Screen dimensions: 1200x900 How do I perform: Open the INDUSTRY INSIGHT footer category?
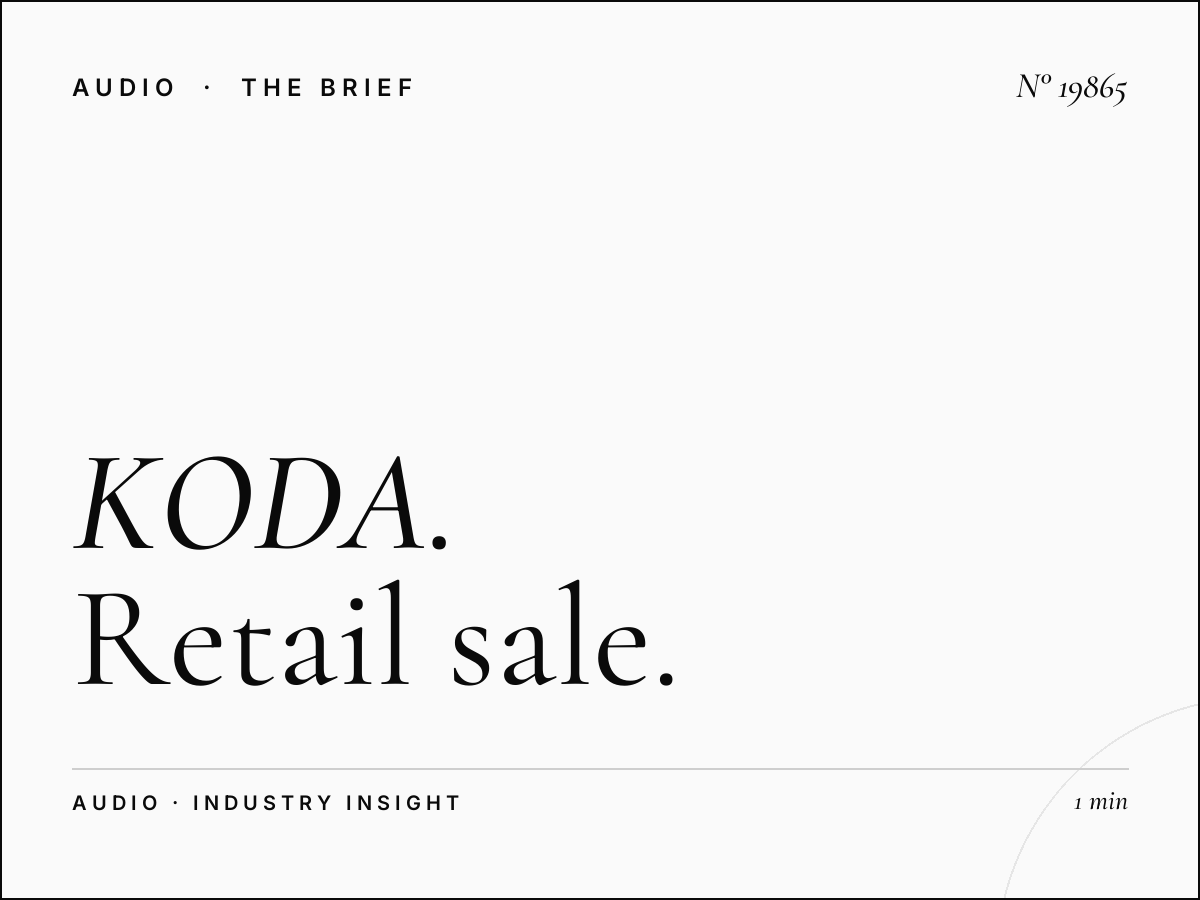click(326, 803)
